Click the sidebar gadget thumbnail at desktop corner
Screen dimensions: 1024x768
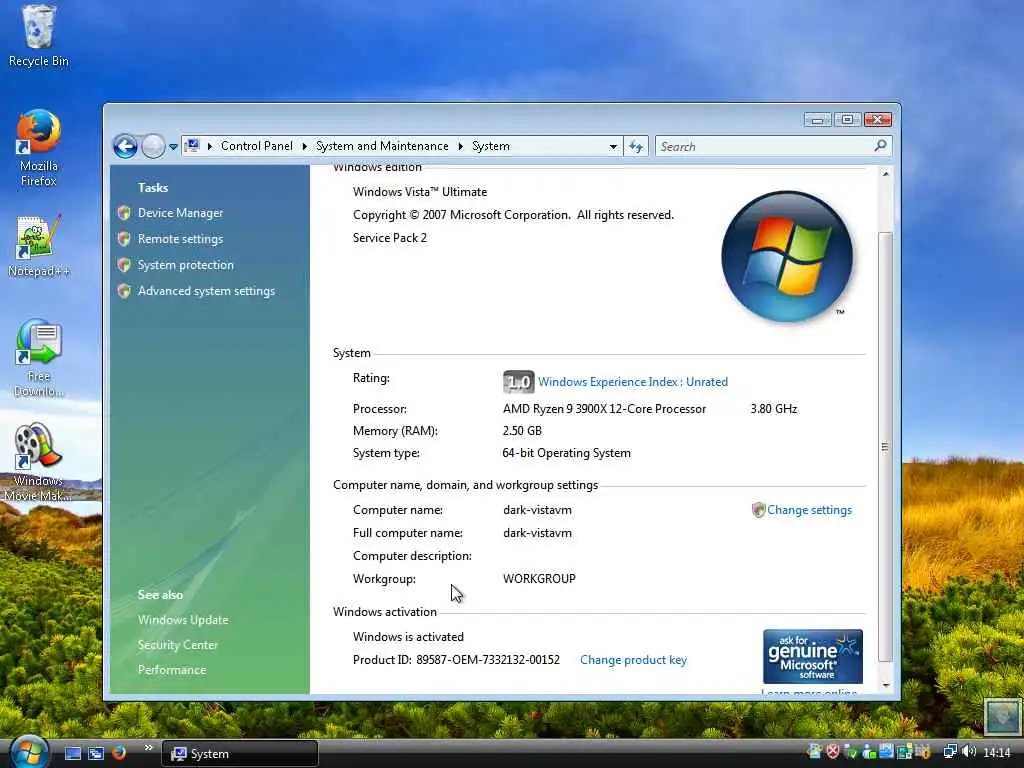pos(1002,716)
